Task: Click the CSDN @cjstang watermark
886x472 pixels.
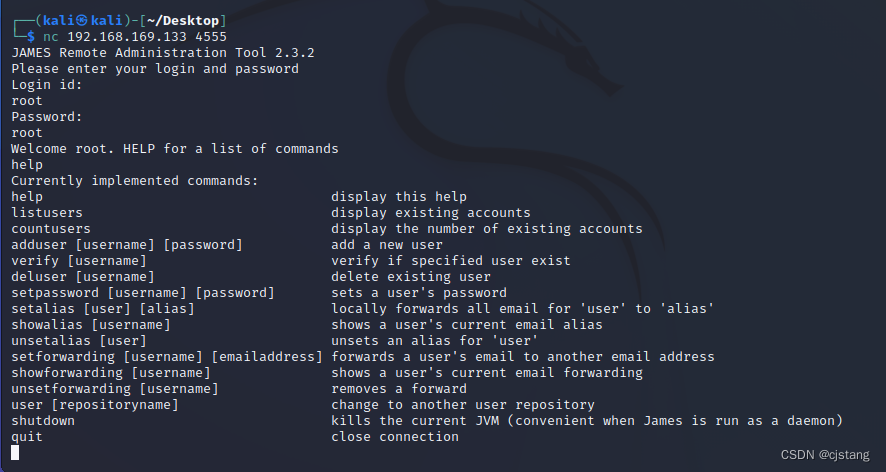Action: coord(825,455)
